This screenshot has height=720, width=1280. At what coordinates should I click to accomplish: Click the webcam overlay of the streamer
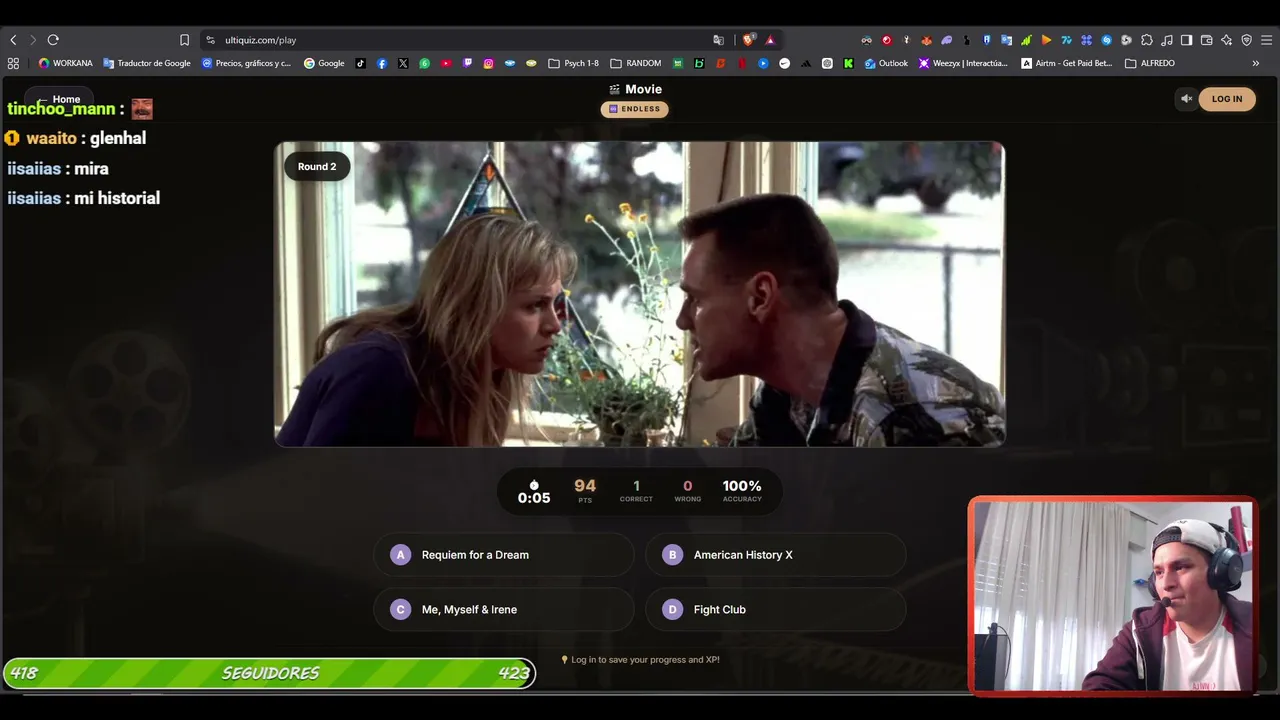click(1112, 595)
